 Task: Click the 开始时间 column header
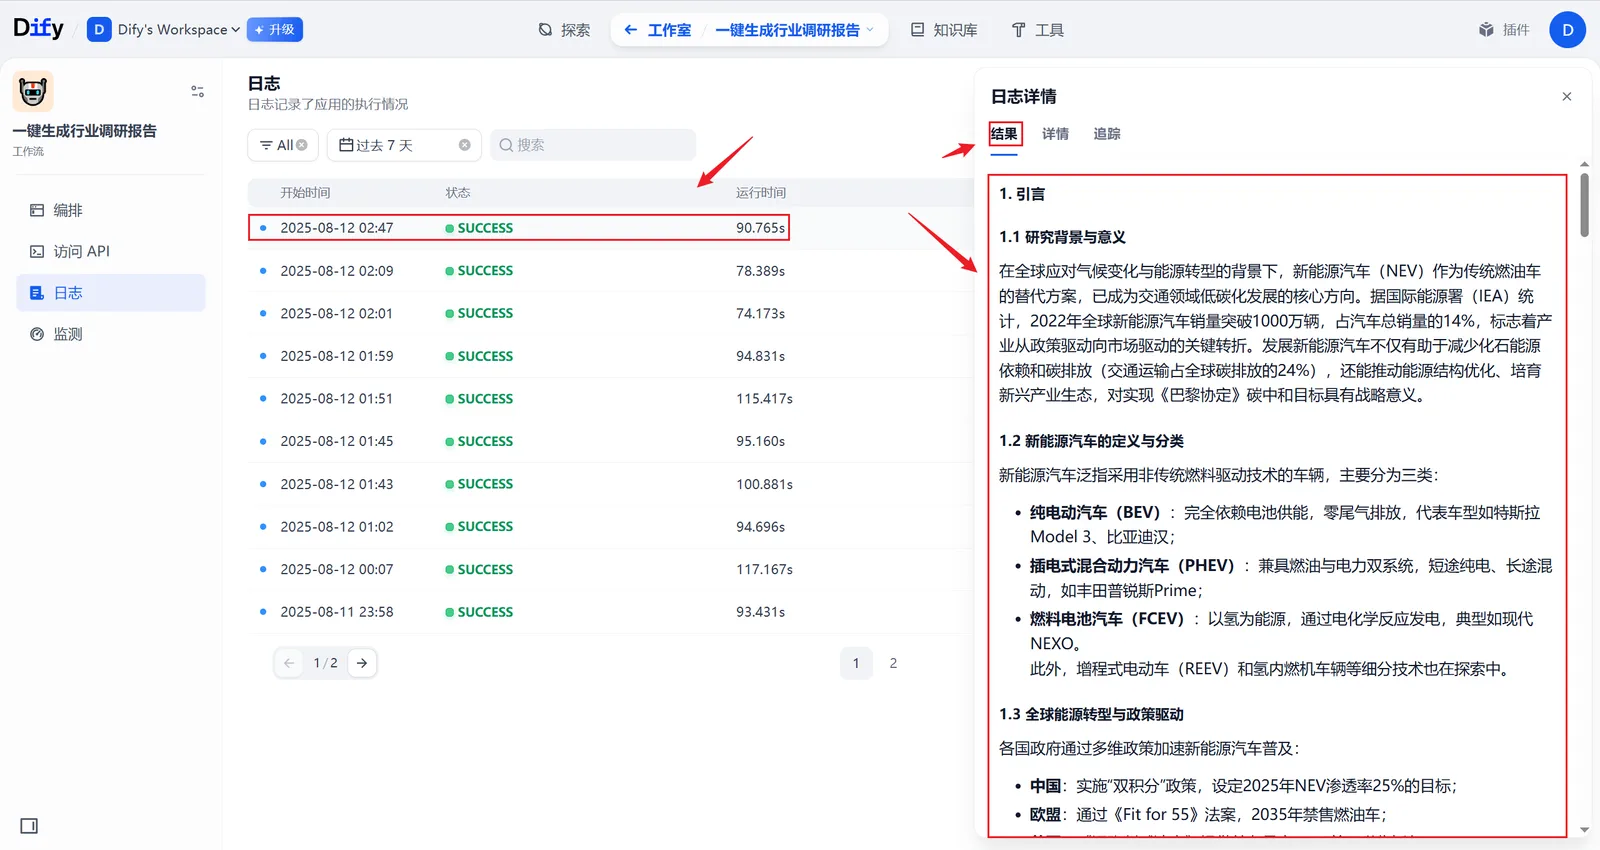[305, 193]
